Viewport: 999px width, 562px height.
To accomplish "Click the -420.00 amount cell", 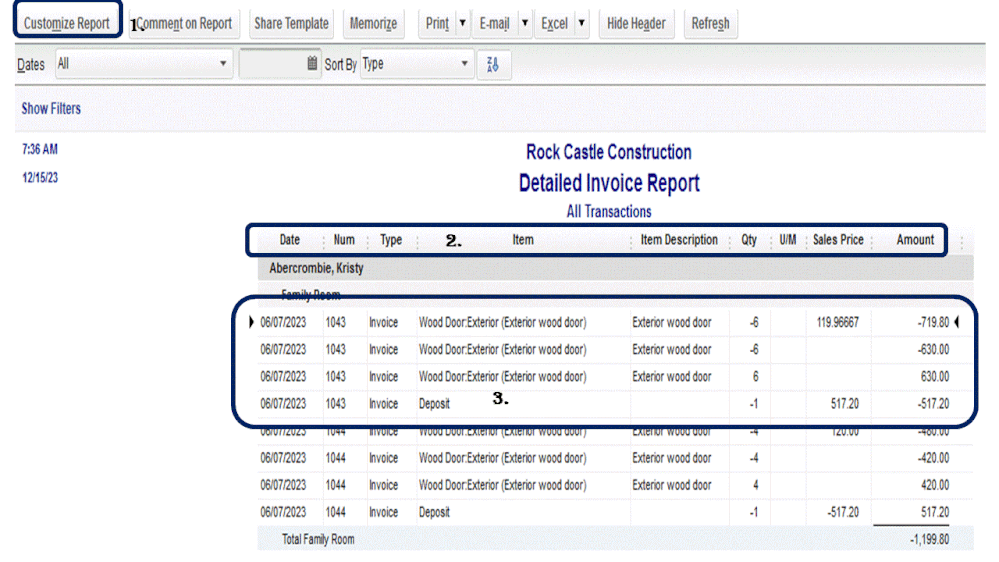I will click(933, 458).
